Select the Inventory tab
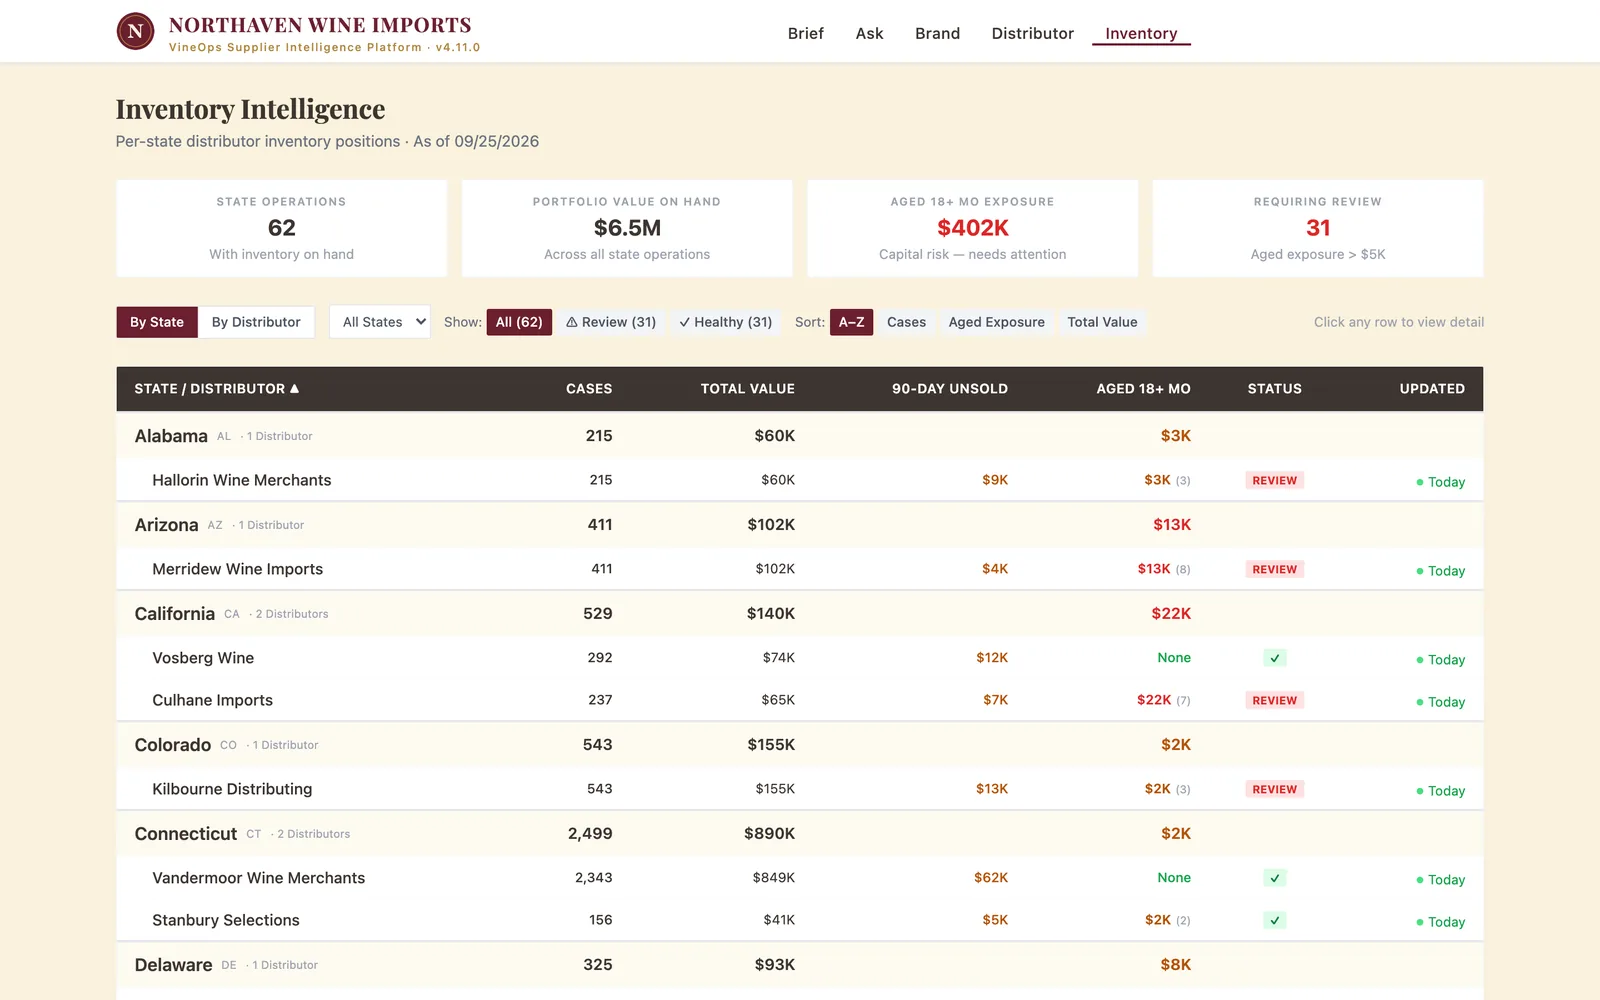The image size is (1600, 1000). pyautogui.click(x=1141, y=33)
